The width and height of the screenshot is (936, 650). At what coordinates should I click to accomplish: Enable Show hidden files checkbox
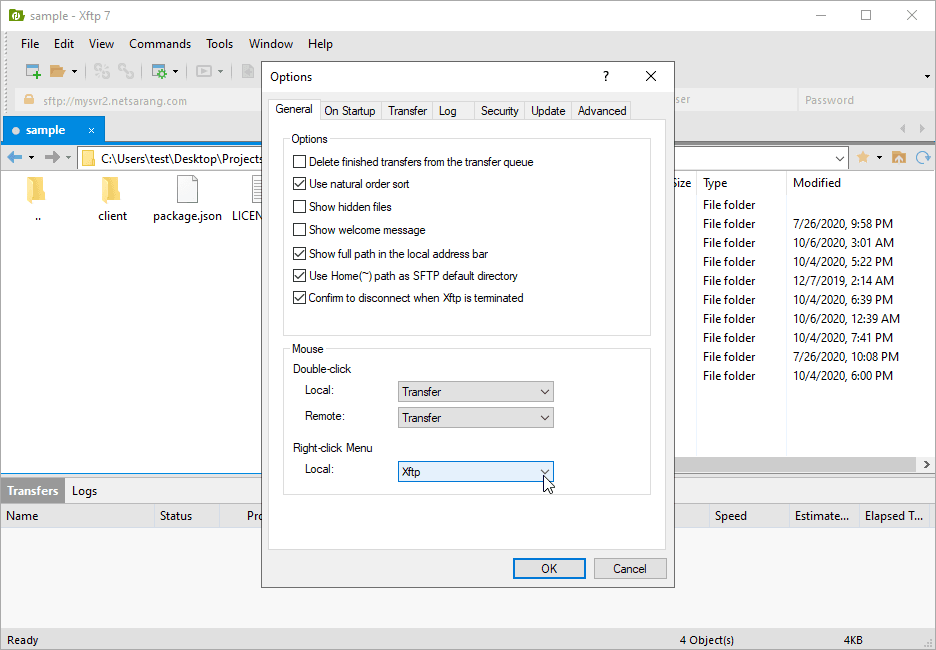coord(299,207)
